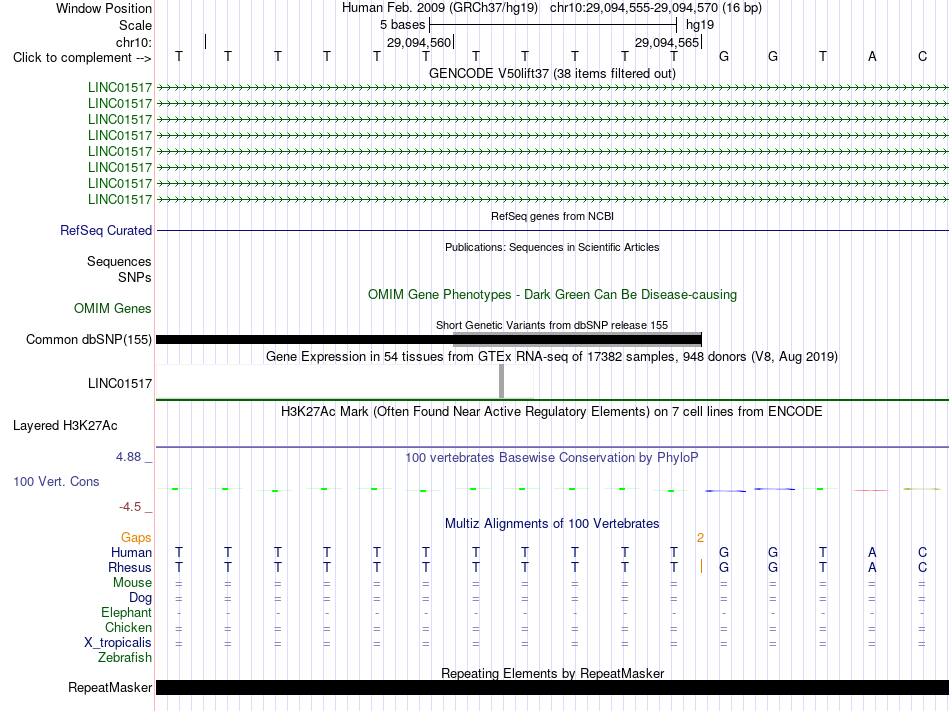
Task: Click the orange gap count 2
Action: click(x=700, y=538)
